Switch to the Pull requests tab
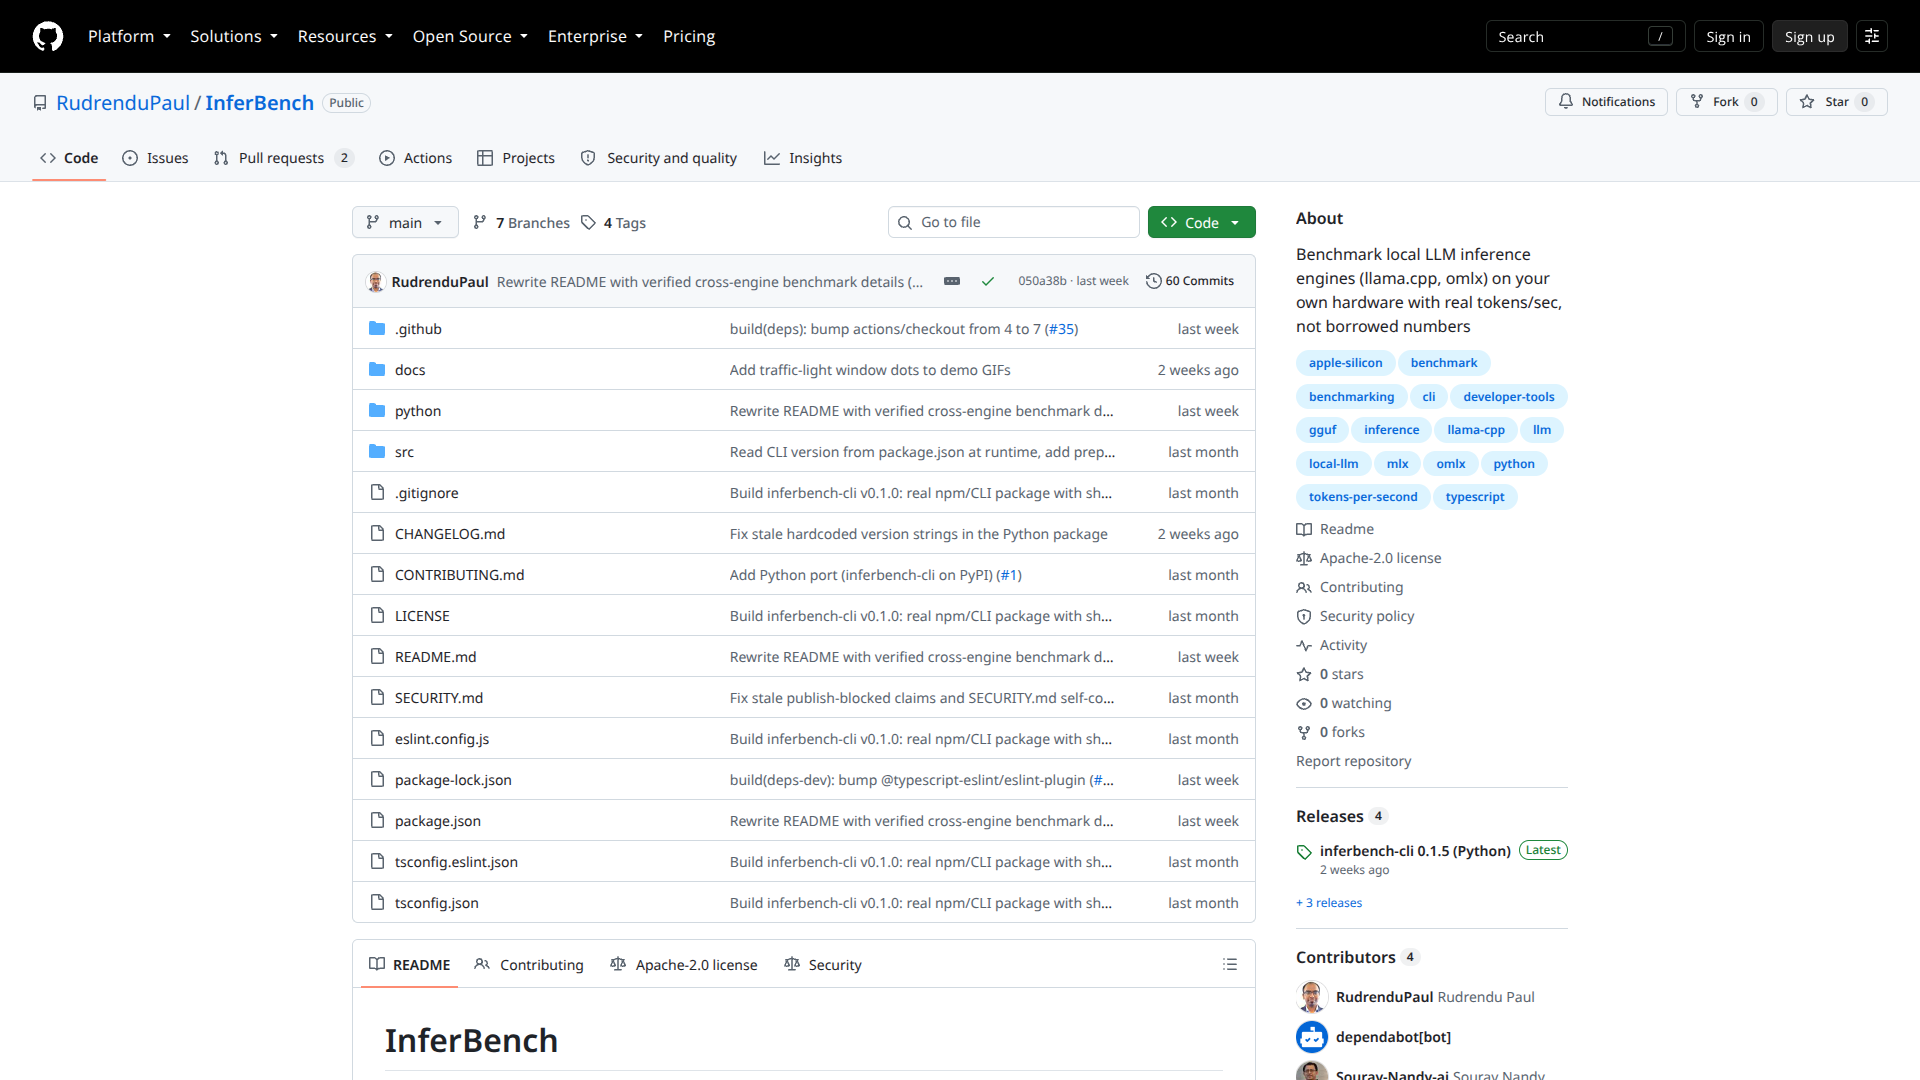The width and height of the screenshot is (1920, 1080). tap(283, 158)
